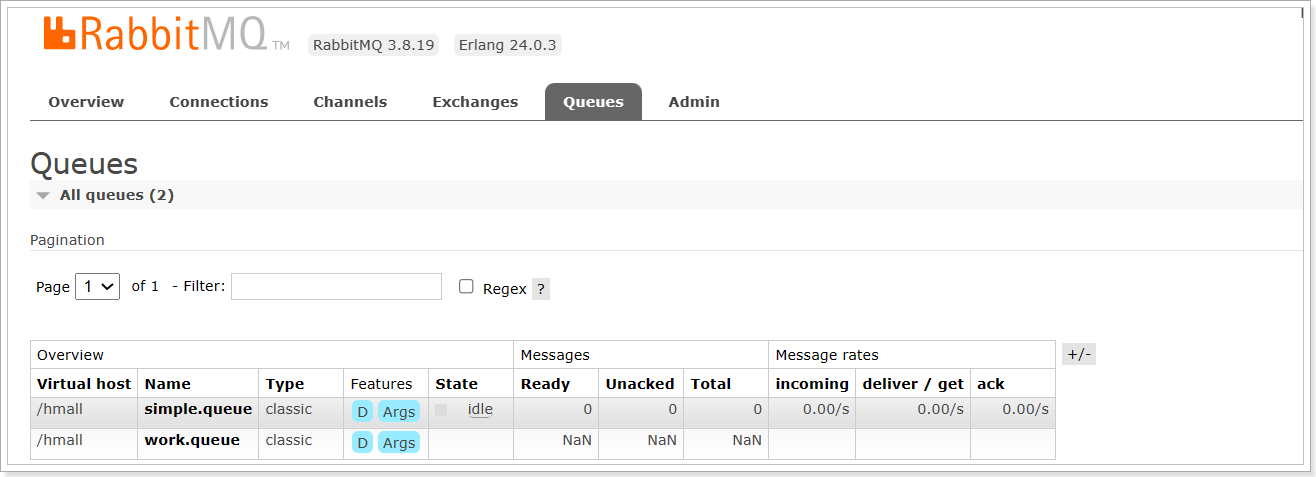Toggle the +/- columns button

[1079, 354]
